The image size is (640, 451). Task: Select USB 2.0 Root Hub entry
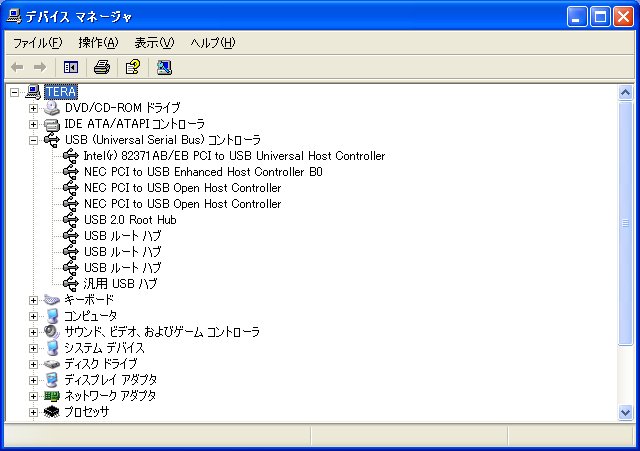pyautogui.click(x=130, y=220)
